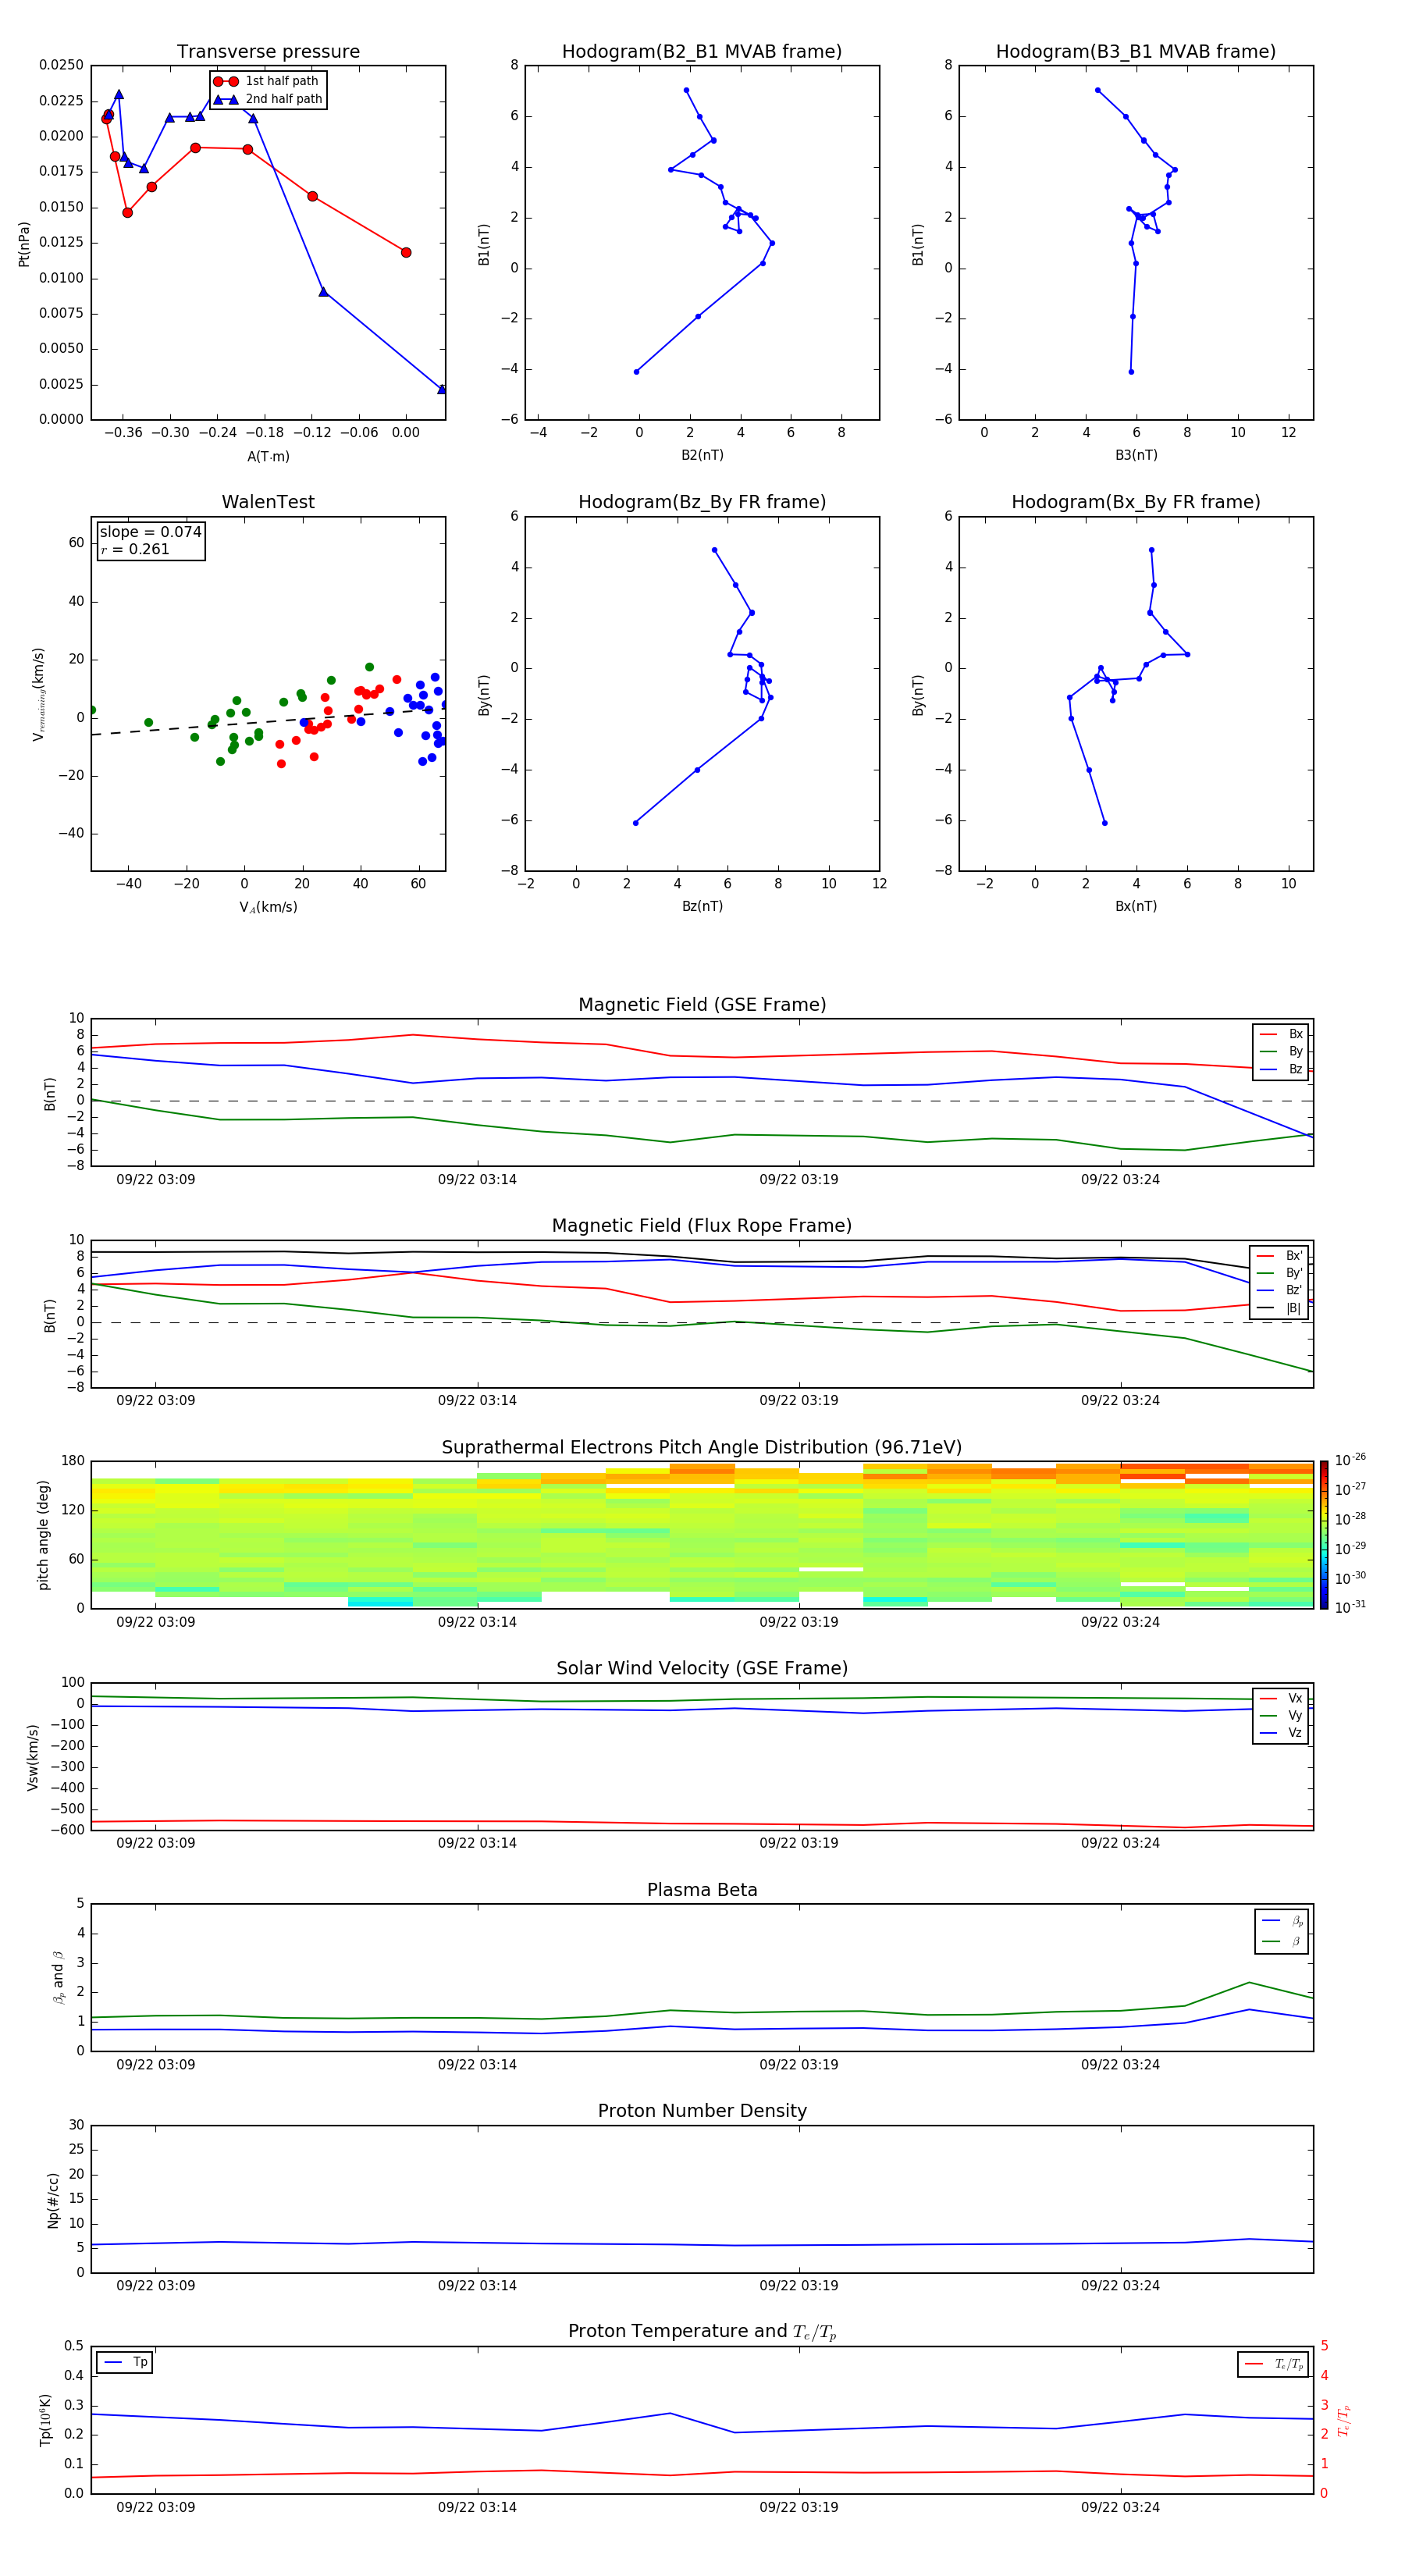The image size is (1405, 2576).
Task: Select '1st half path' legend entry
Action: pos(266,81)
